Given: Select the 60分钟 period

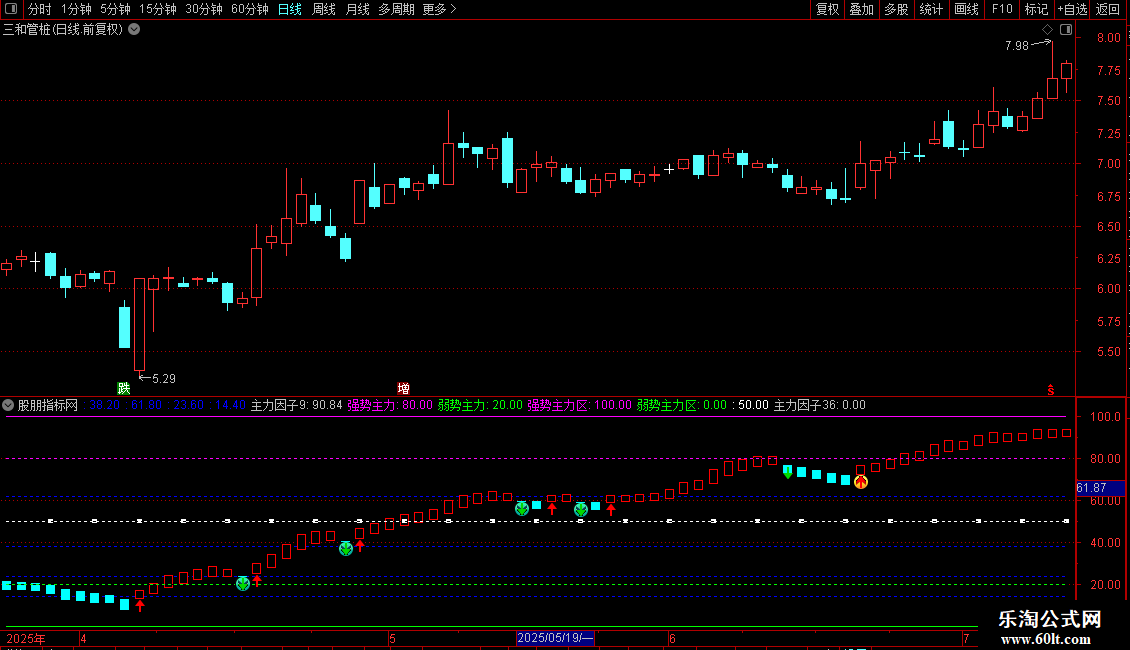Looking at the screenshot, I should pyautogui.click(x=249, y=9).
